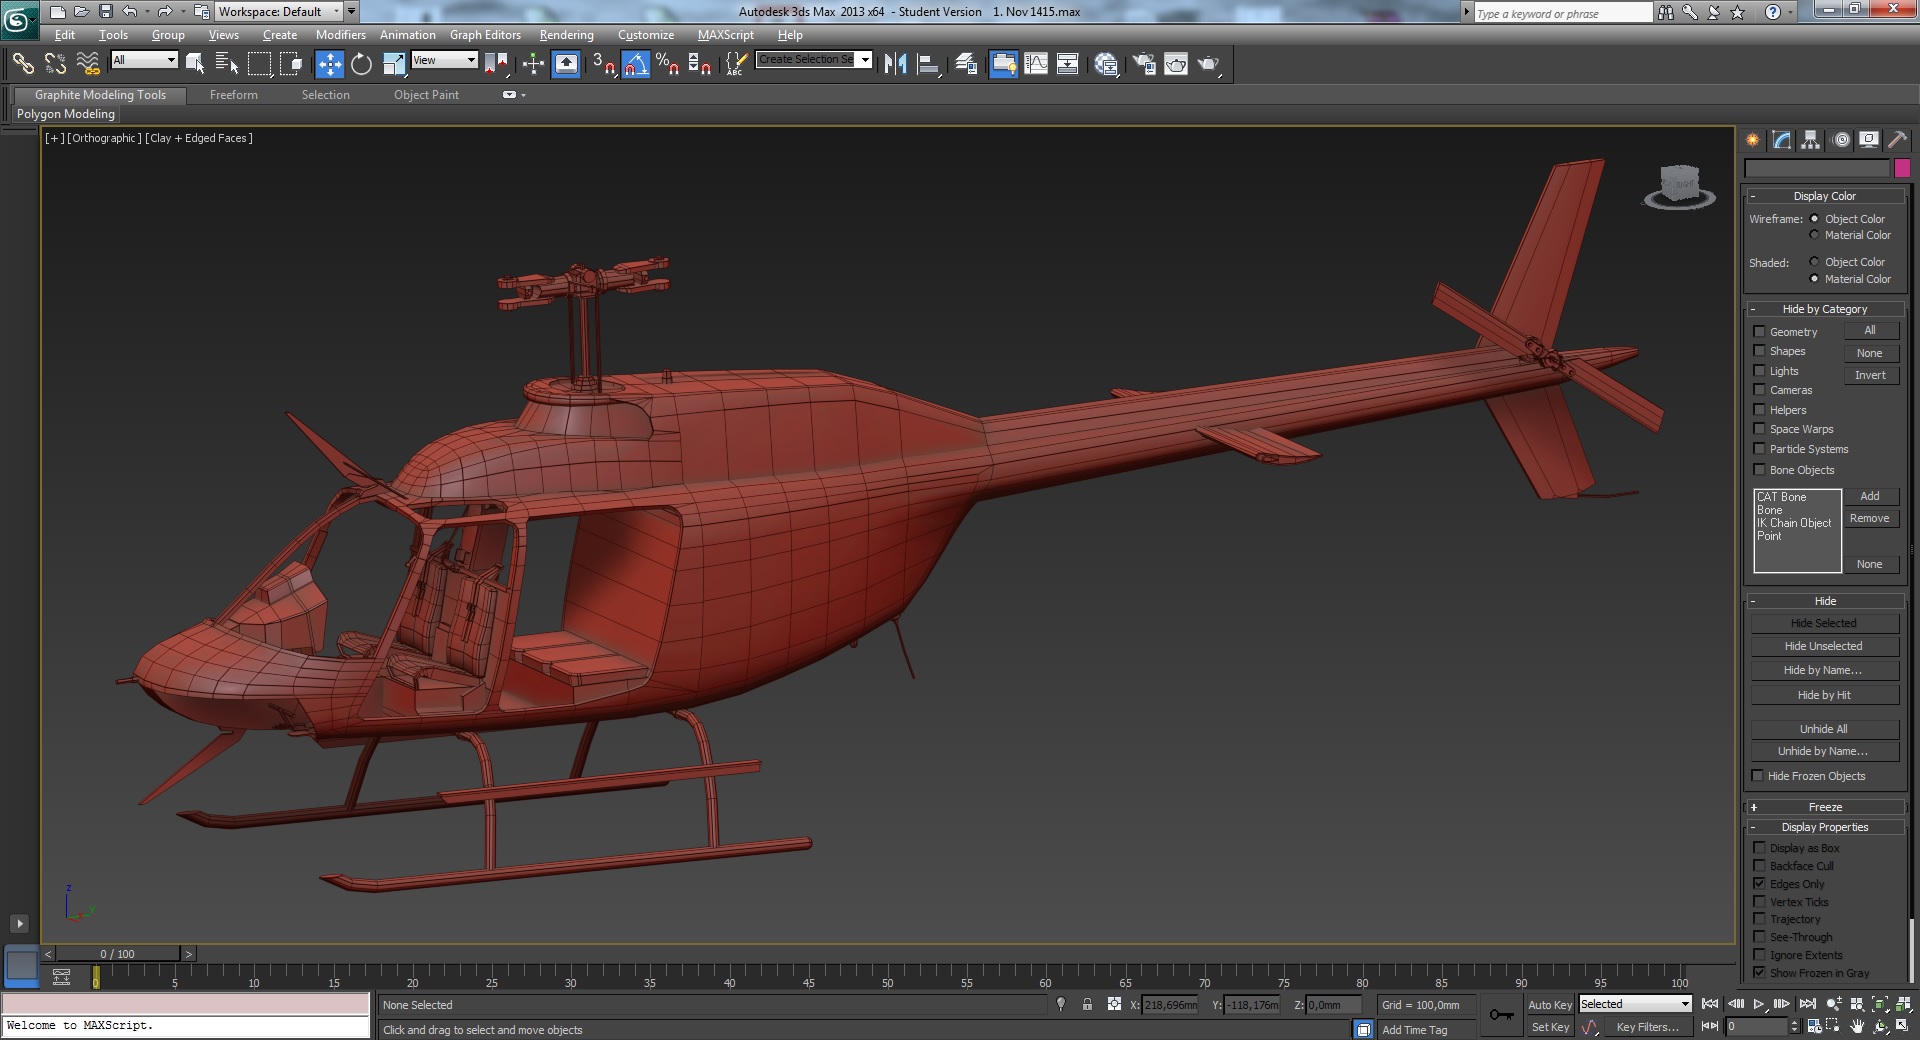Open the Utilities hammer panel tab
1920x1040 pixels.
click(x=1897, y=141)
